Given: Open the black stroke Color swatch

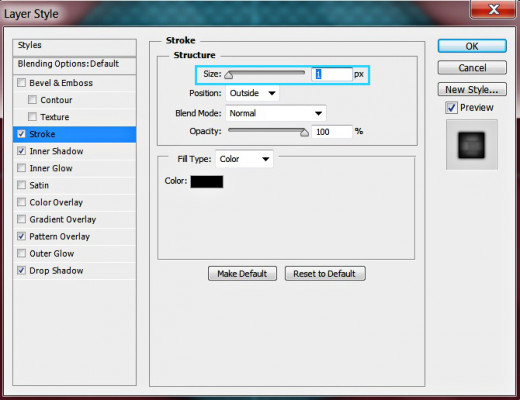Looking at the screenshot, I should [207, 182].
